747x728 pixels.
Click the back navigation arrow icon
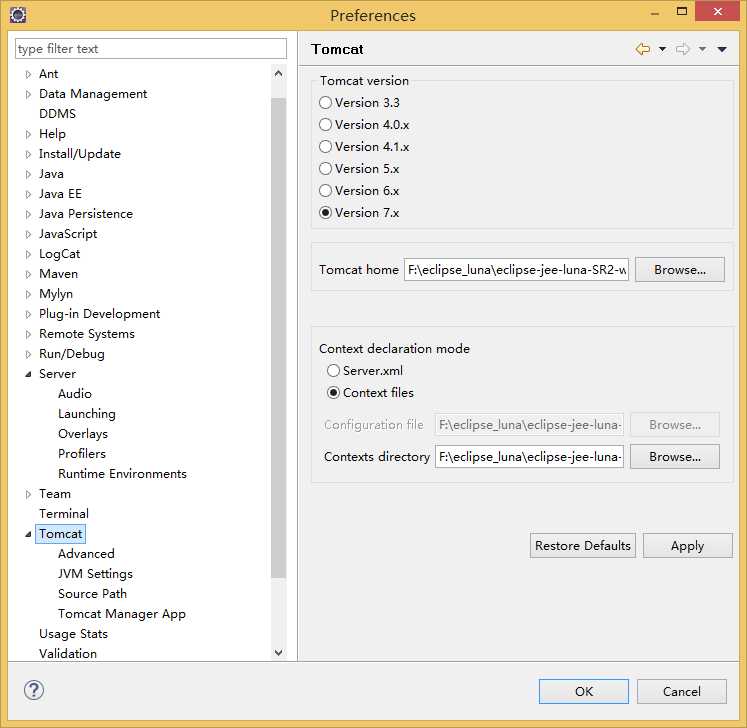(x=643, y=49)
